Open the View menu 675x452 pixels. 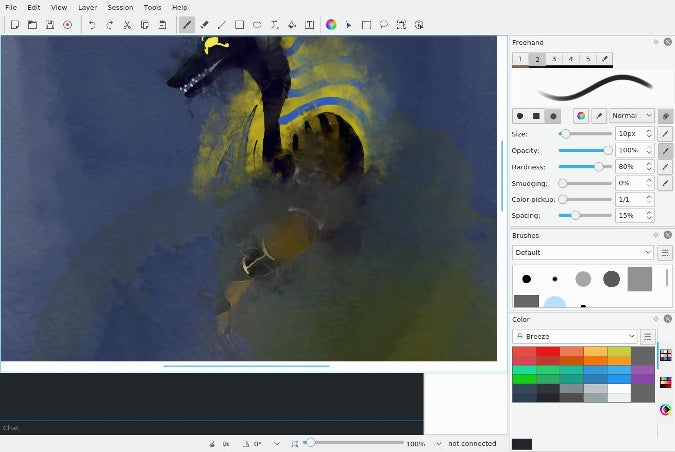click(59, 7)
